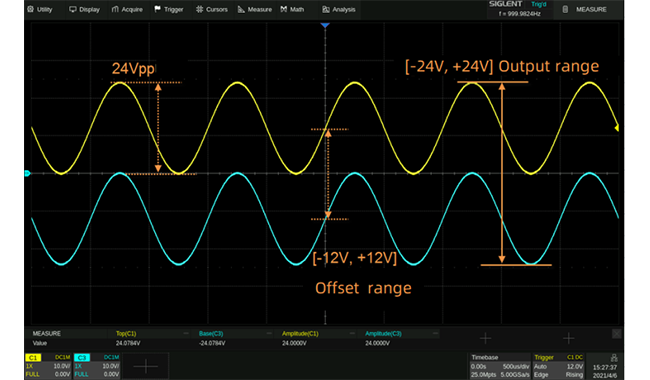Viewport: 650px width, 380px height.
Task: Open the Display menu
Action: (x=84, y=9)
